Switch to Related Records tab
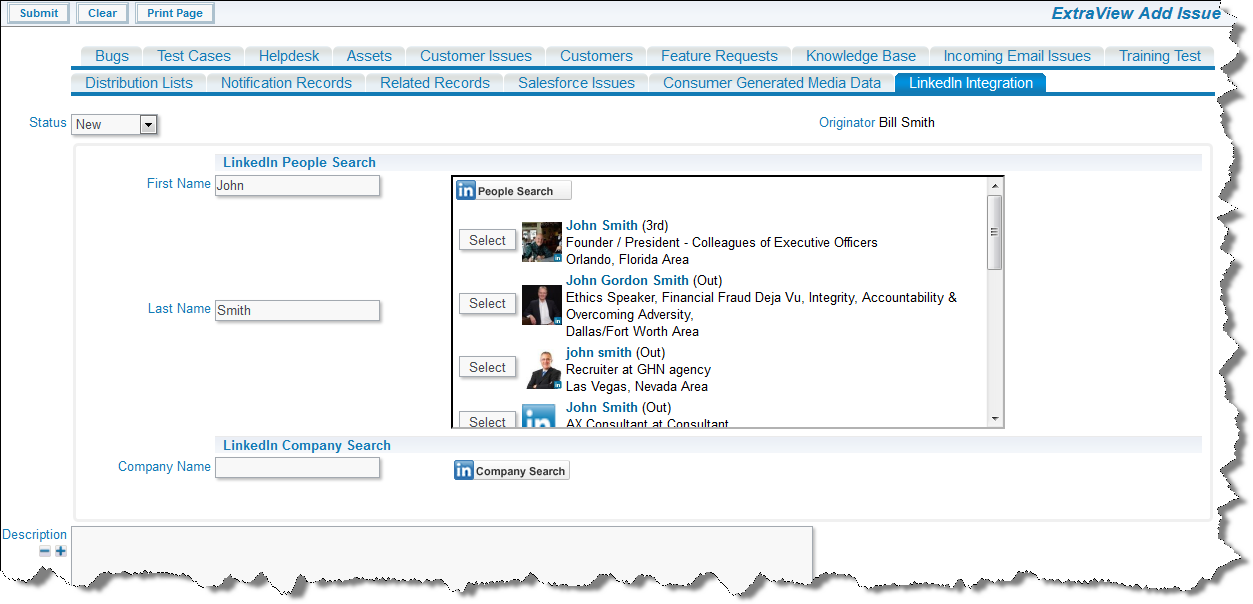 pyautogui.click(x=435, y=83)
